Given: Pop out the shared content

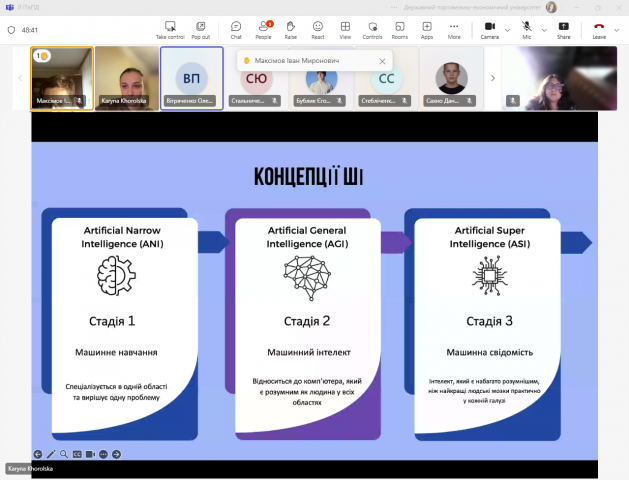Looking at the screenshot, I should click(201, 29).
